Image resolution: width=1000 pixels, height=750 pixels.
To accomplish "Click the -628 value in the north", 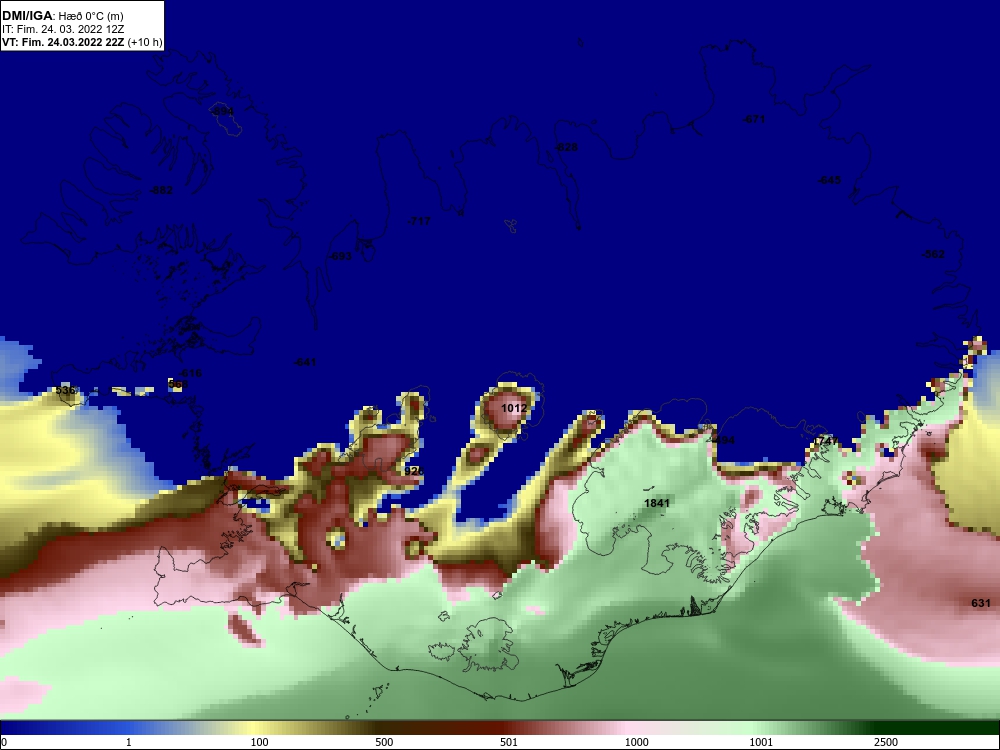I will pyautogui.click(x=566, y=147).
